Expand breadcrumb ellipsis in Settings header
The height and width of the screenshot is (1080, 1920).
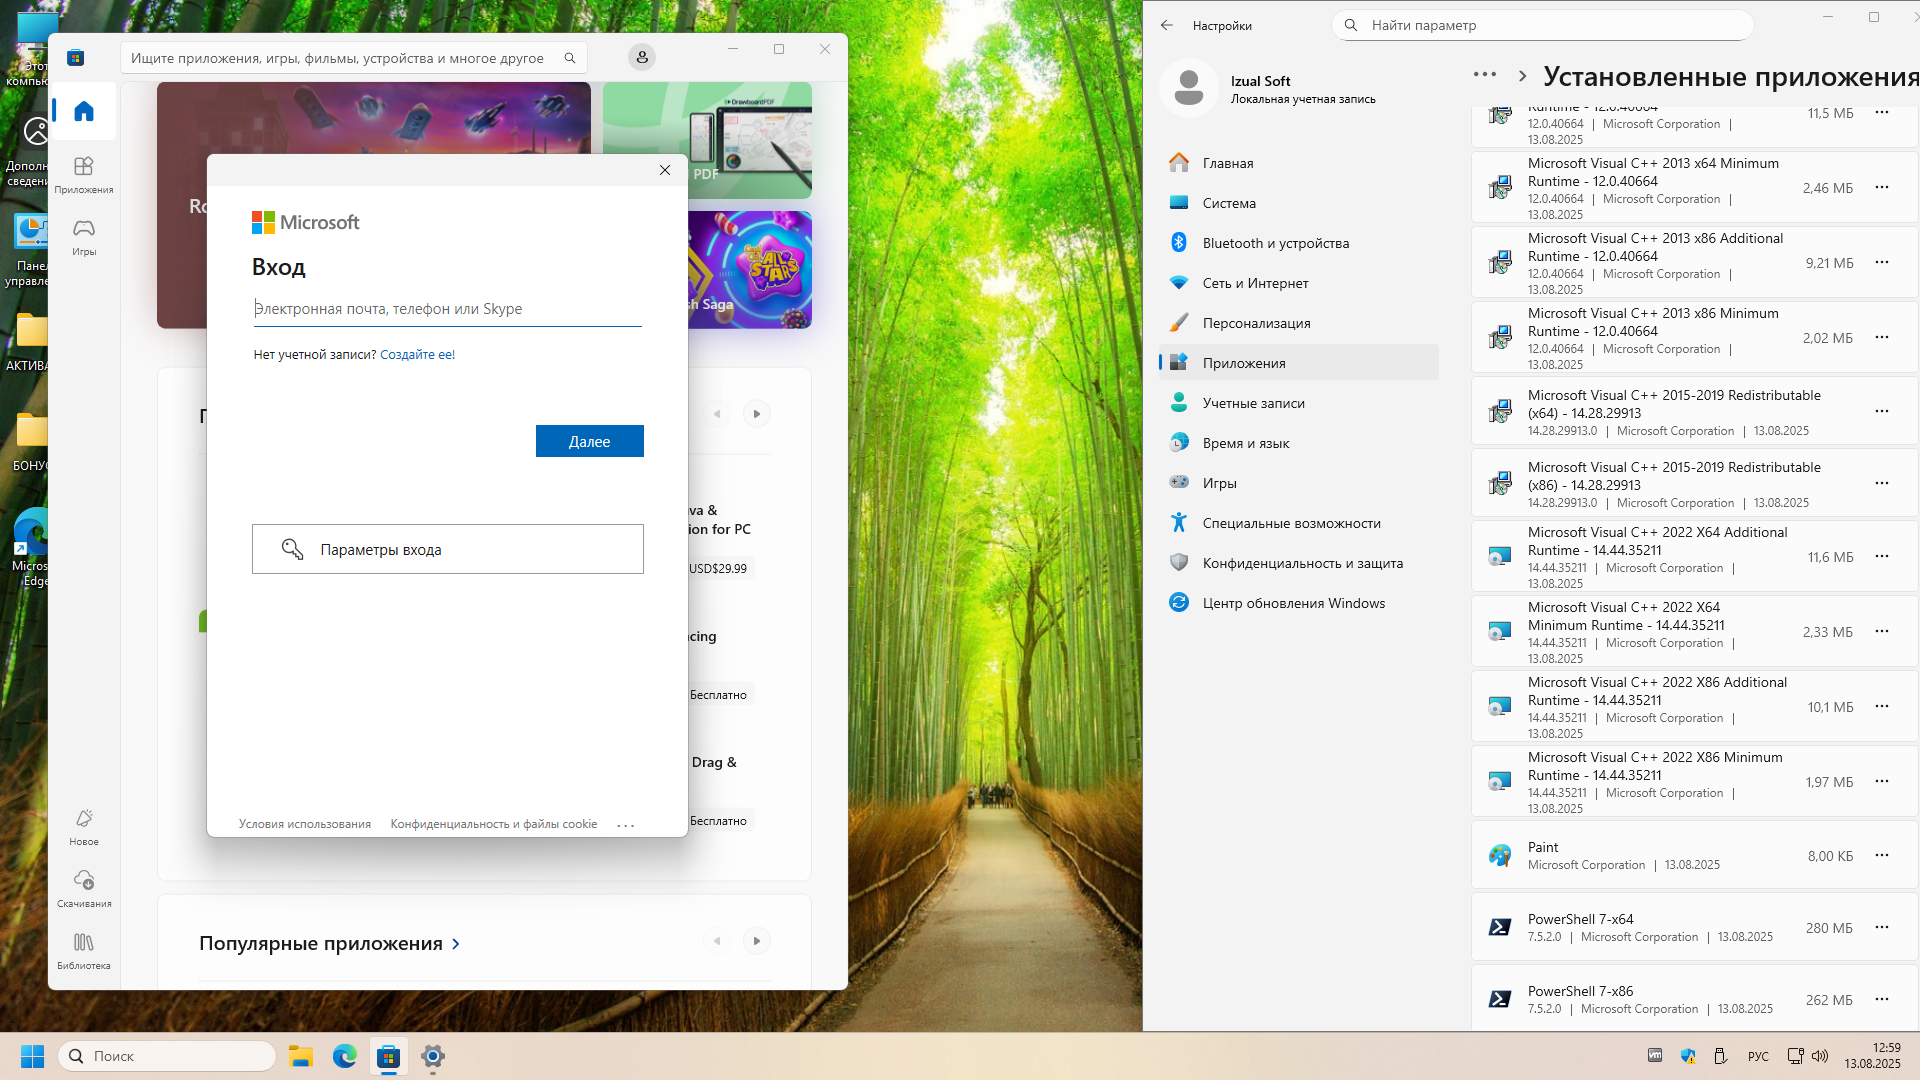pyautogui.click(x=1485, y=75)
